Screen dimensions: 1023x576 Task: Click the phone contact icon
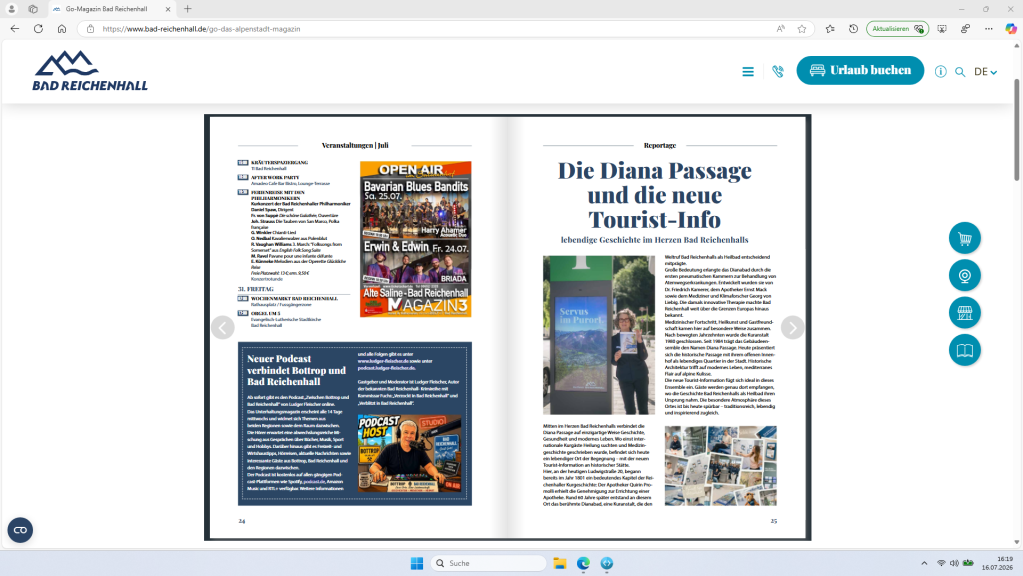[x=778, y=72]
